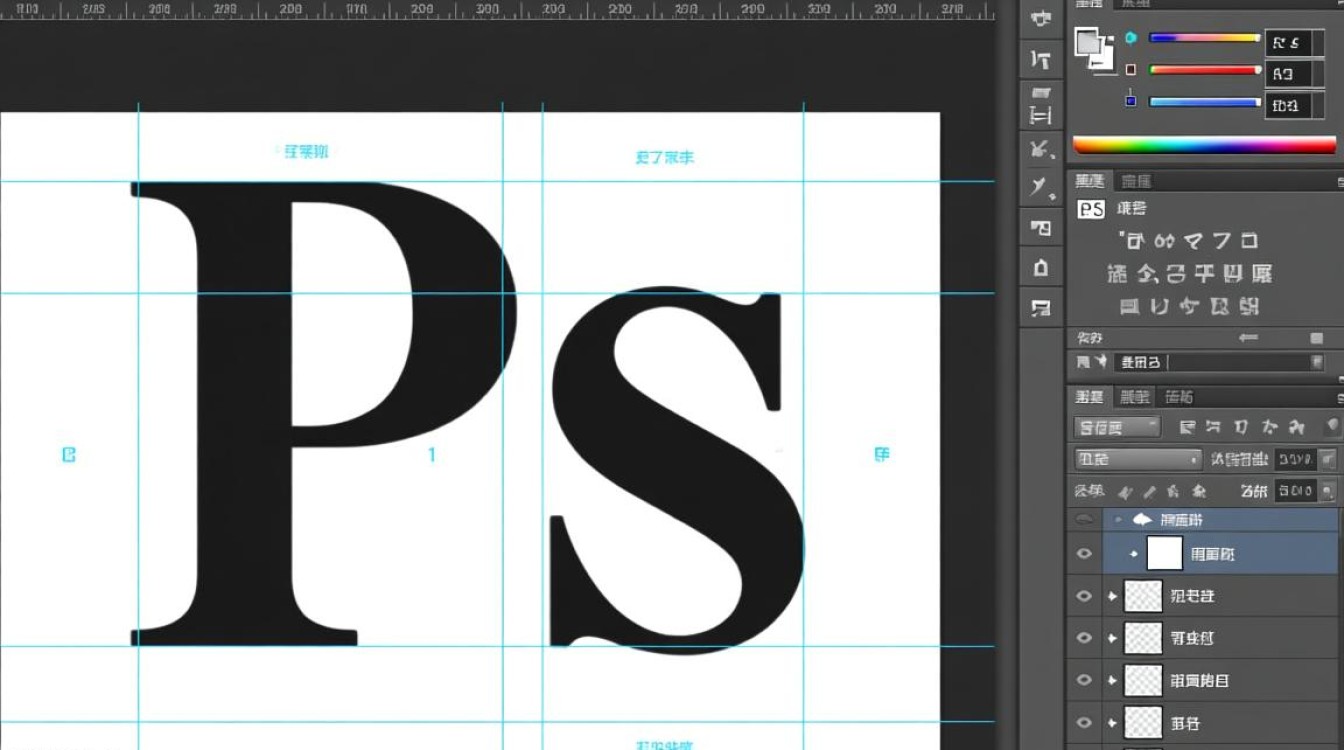This screenshot has width=1344, height=750.
Task: Click the layer fill value field
Action: [1297, 491]
